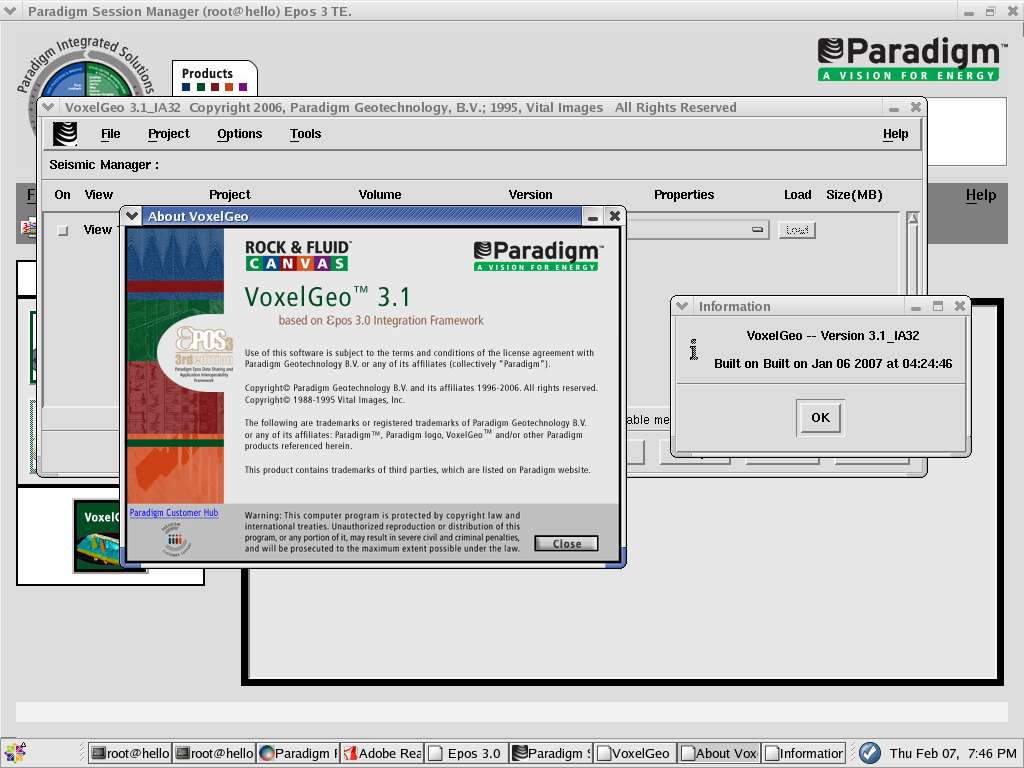Open the desktop applications menu icon in taskbar

coord(14,753)
